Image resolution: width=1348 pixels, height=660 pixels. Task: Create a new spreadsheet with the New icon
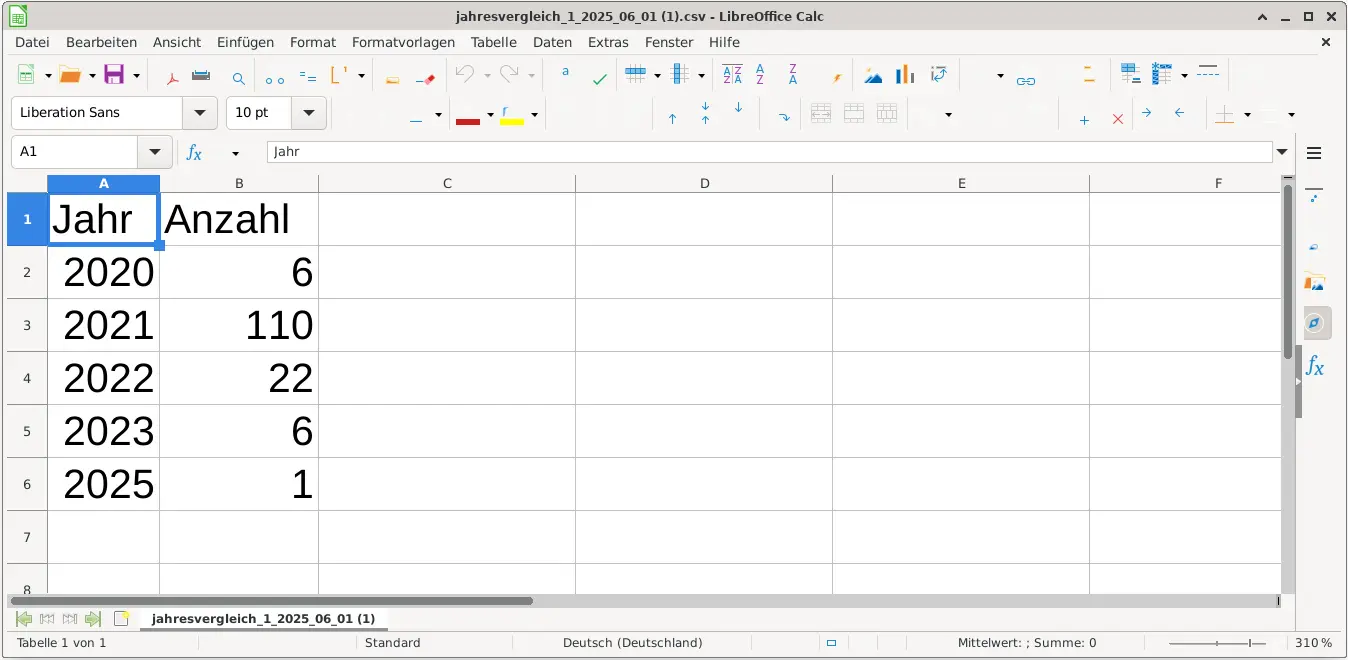[x=26, y=76]
